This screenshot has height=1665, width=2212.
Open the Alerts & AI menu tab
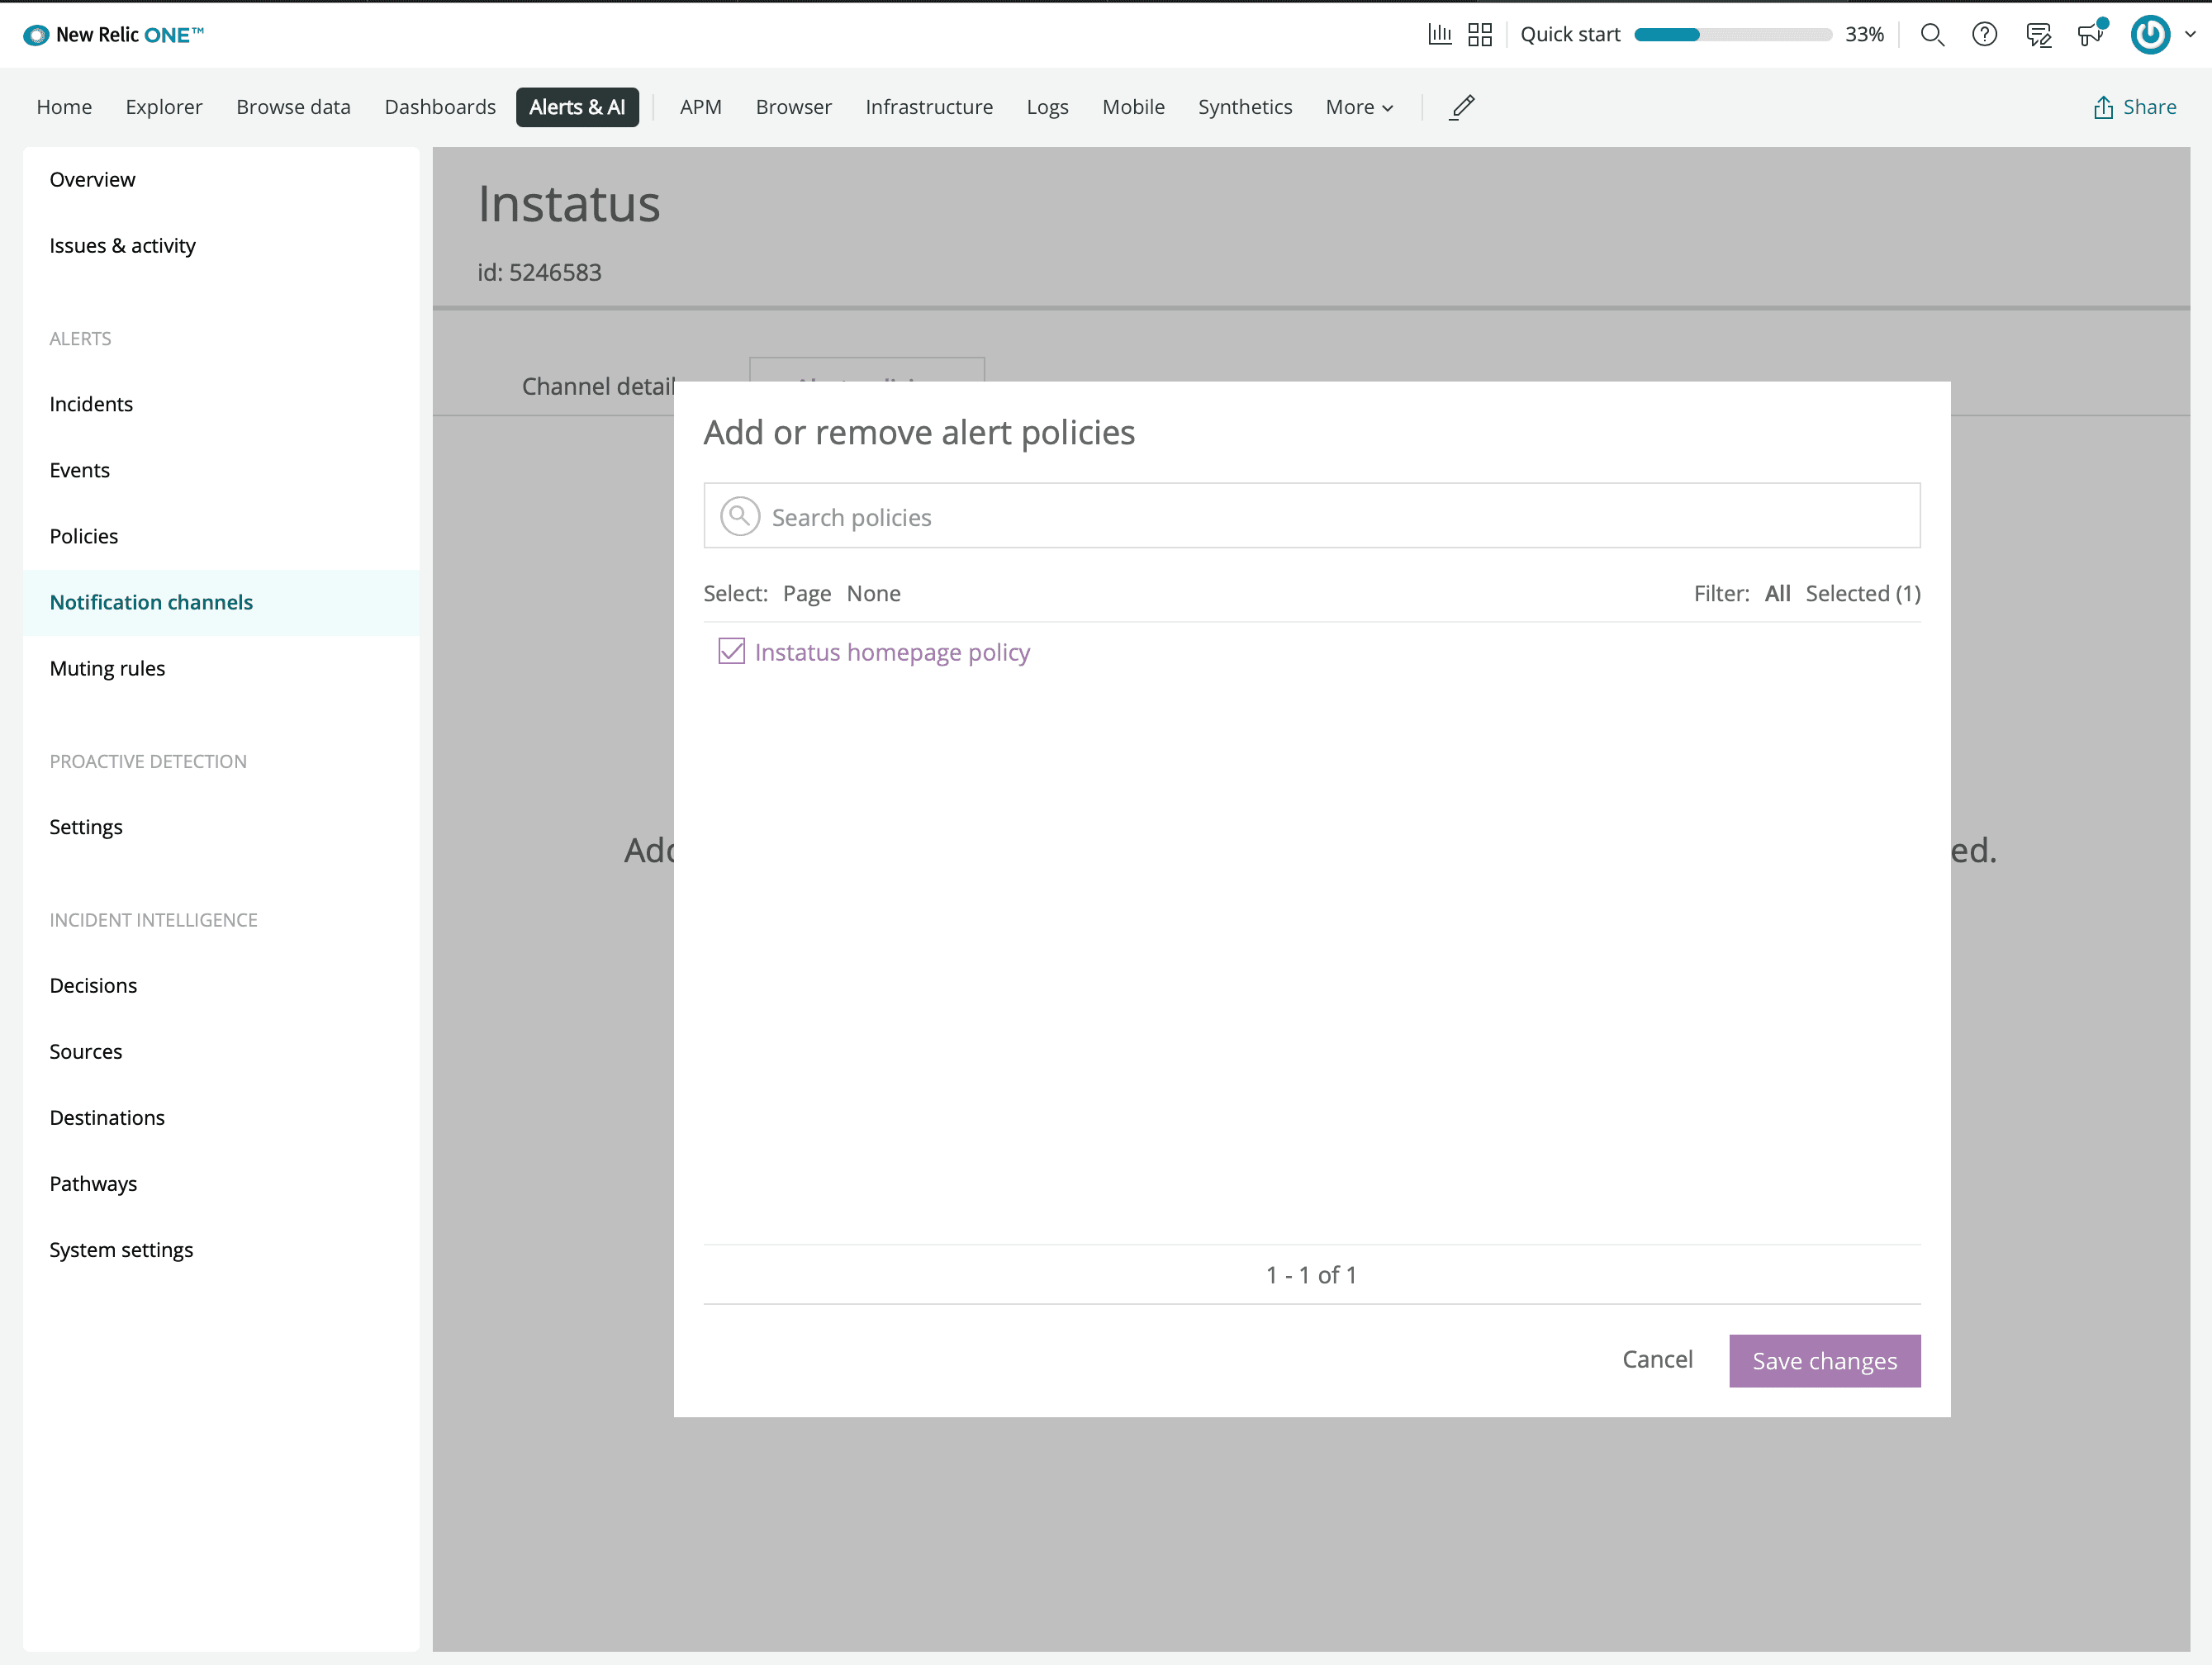click(x=577, y=107)
